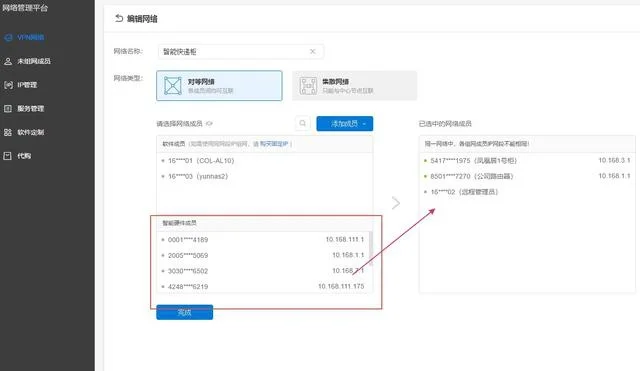This screenshot has width=640, height=371.
Task: Open the VPN网络 sidebar icon
Action: click(8, 38)
